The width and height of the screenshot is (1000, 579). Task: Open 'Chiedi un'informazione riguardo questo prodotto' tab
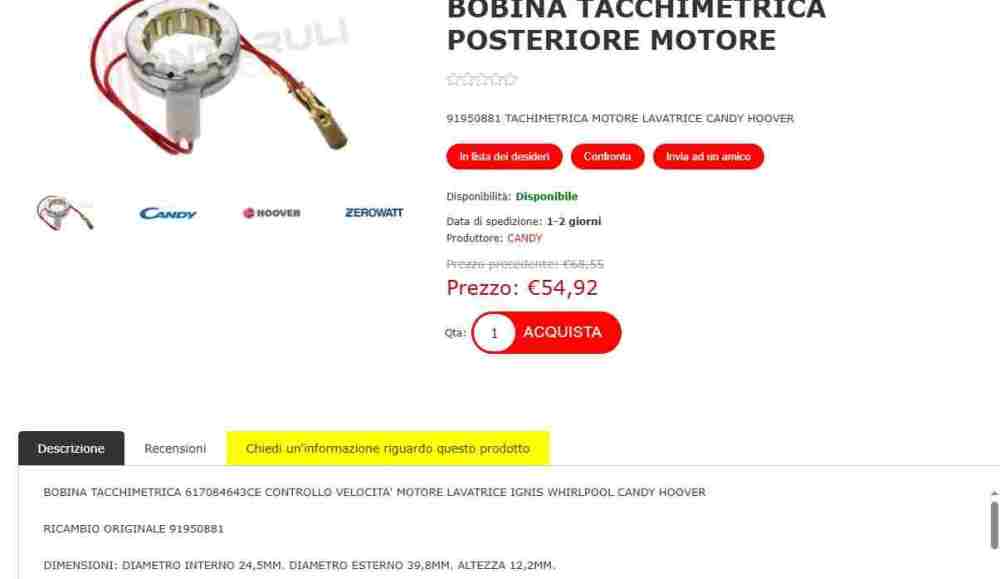coord(388,448)
